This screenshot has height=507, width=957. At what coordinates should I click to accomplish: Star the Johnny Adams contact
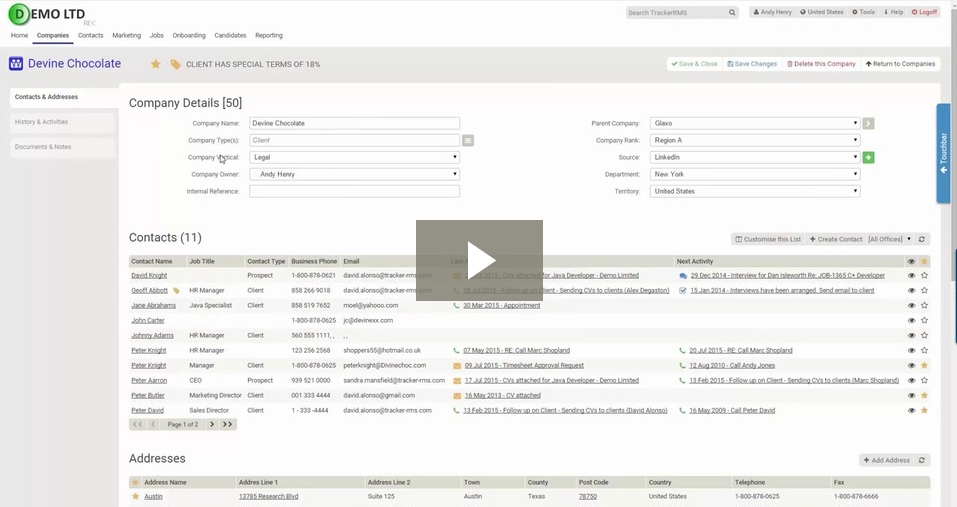point(924,335)
